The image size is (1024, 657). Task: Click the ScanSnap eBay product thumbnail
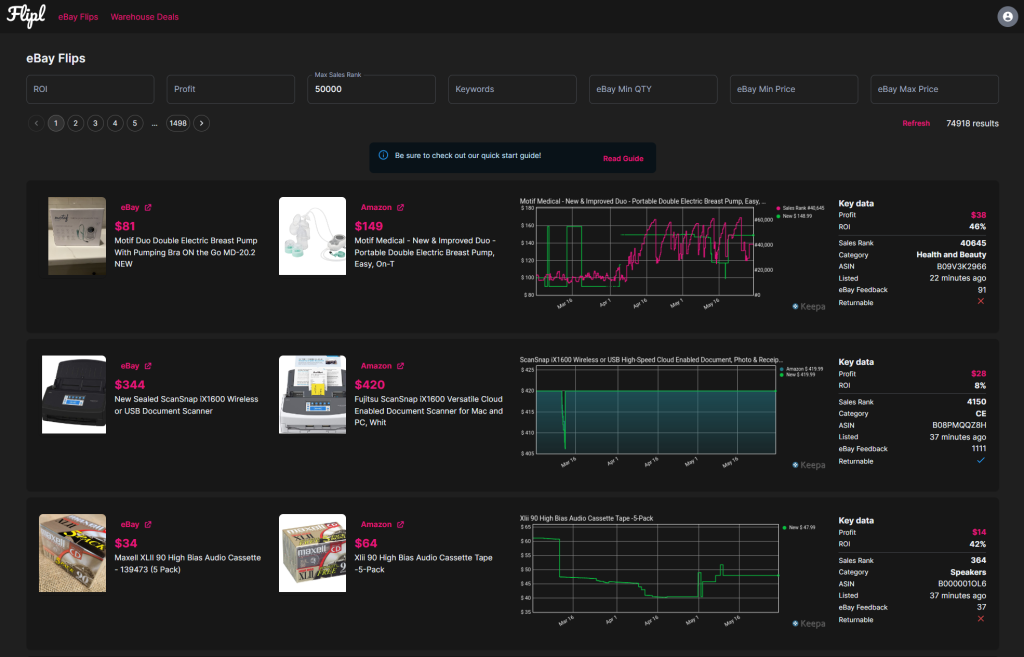(74, 394)
